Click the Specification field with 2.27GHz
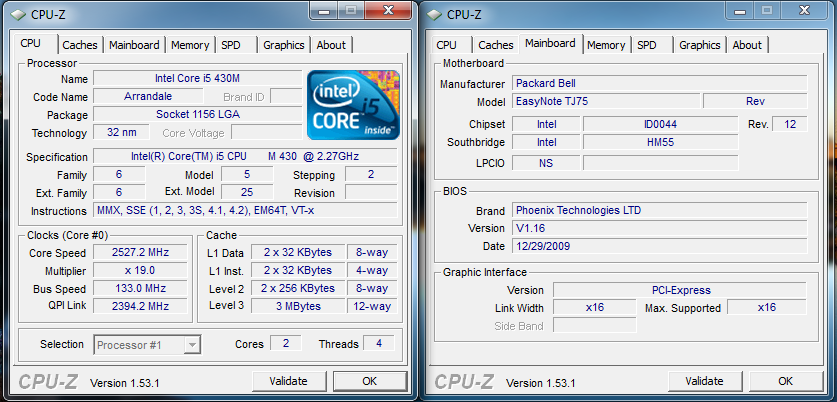 tap(245, 156)
